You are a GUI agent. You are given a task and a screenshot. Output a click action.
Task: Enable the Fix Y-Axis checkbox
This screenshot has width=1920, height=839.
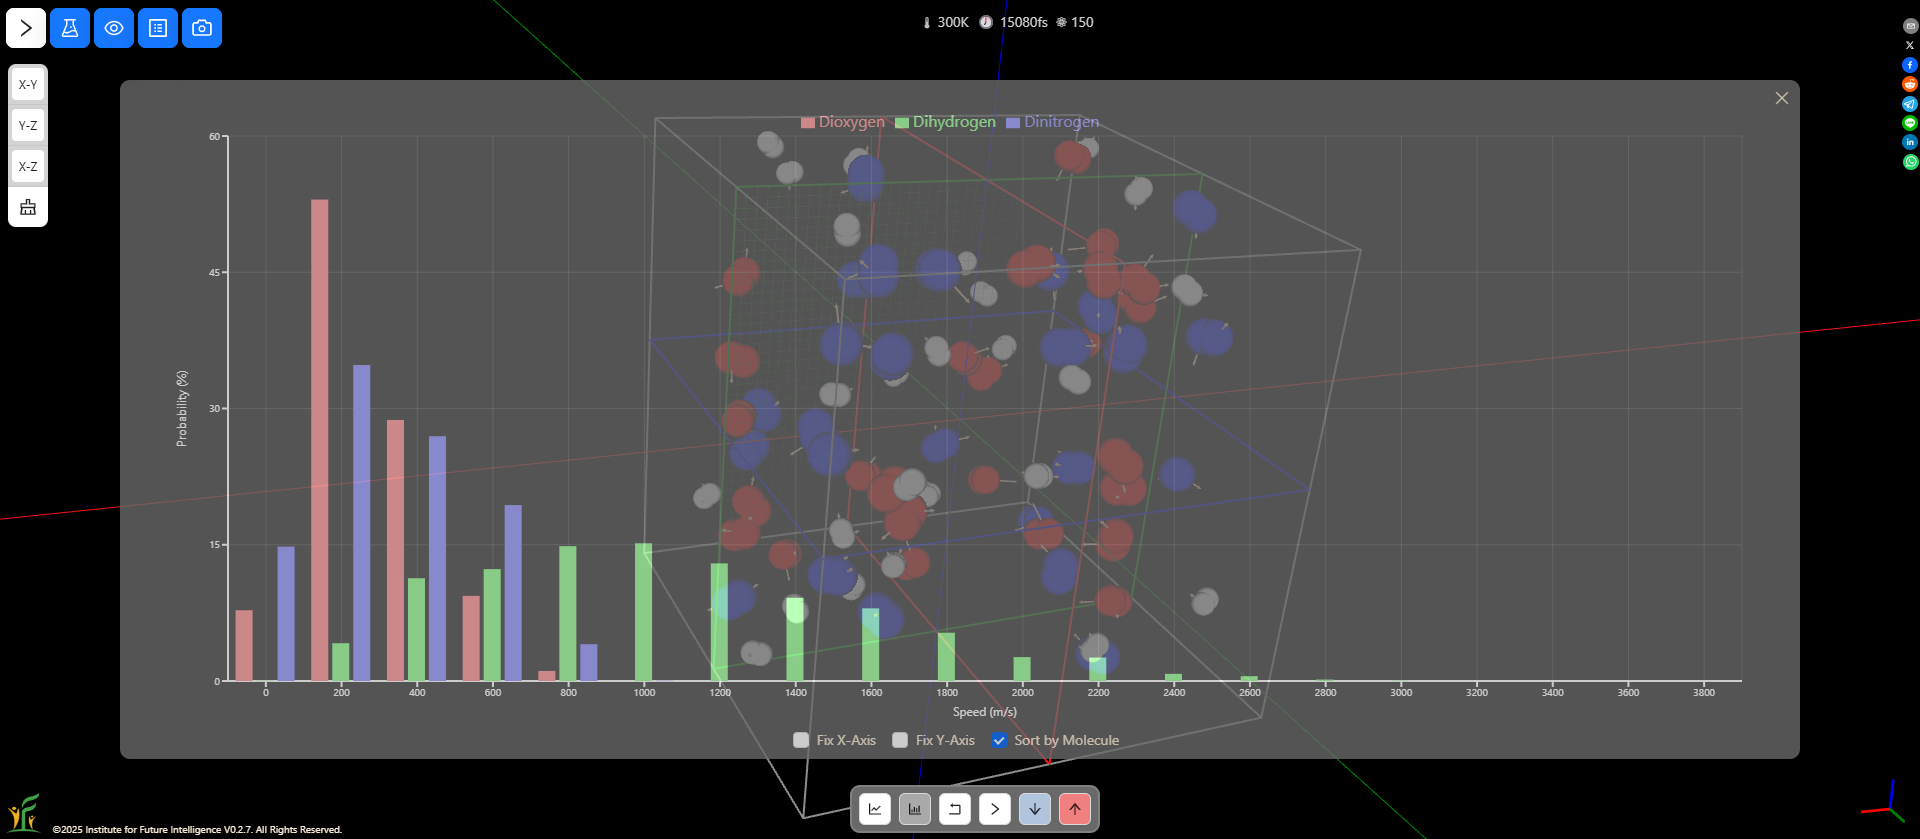(900, 740)
